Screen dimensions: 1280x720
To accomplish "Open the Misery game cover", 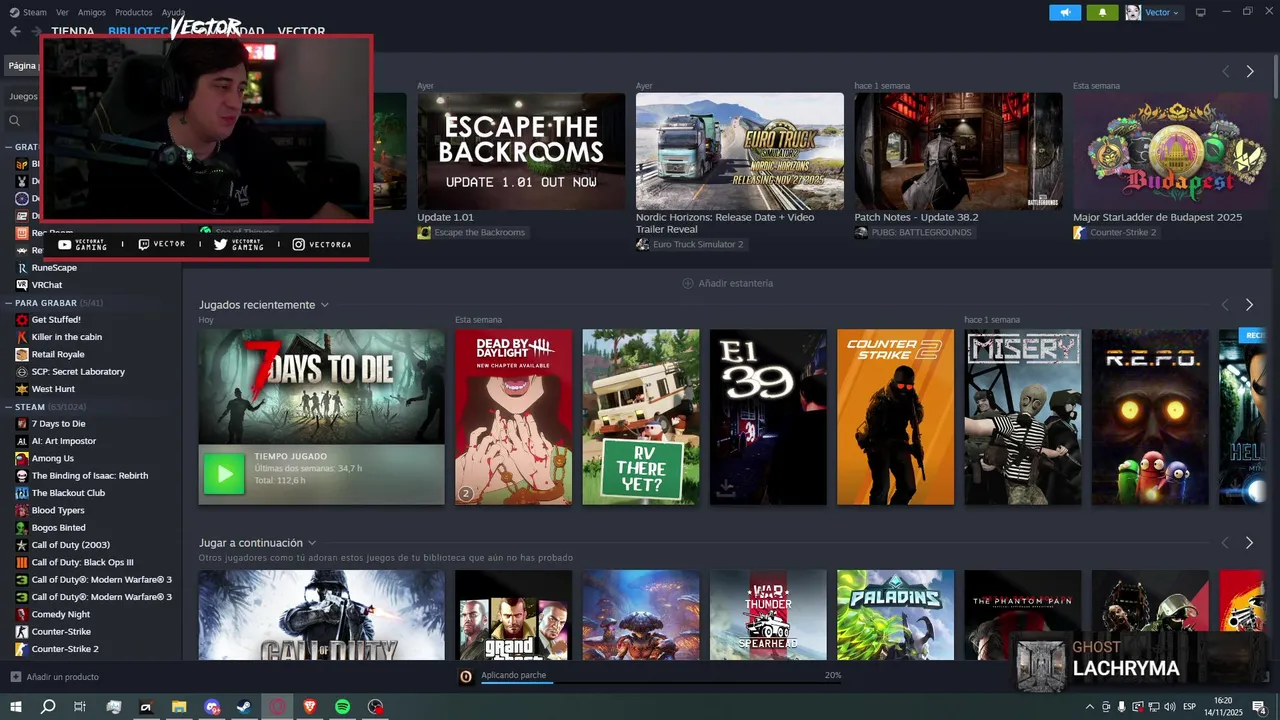I will pyautogui.click(x=1023, y=417).
